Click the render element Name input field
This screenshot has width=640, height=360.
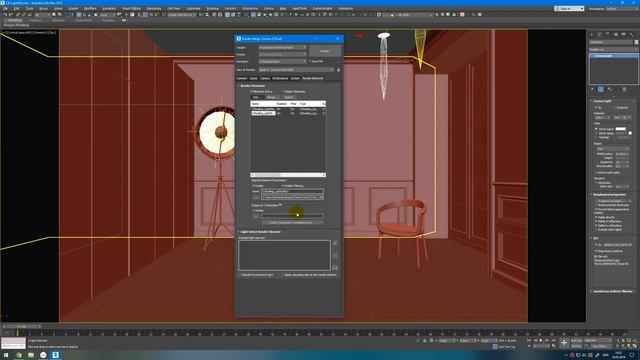[292, 191]
